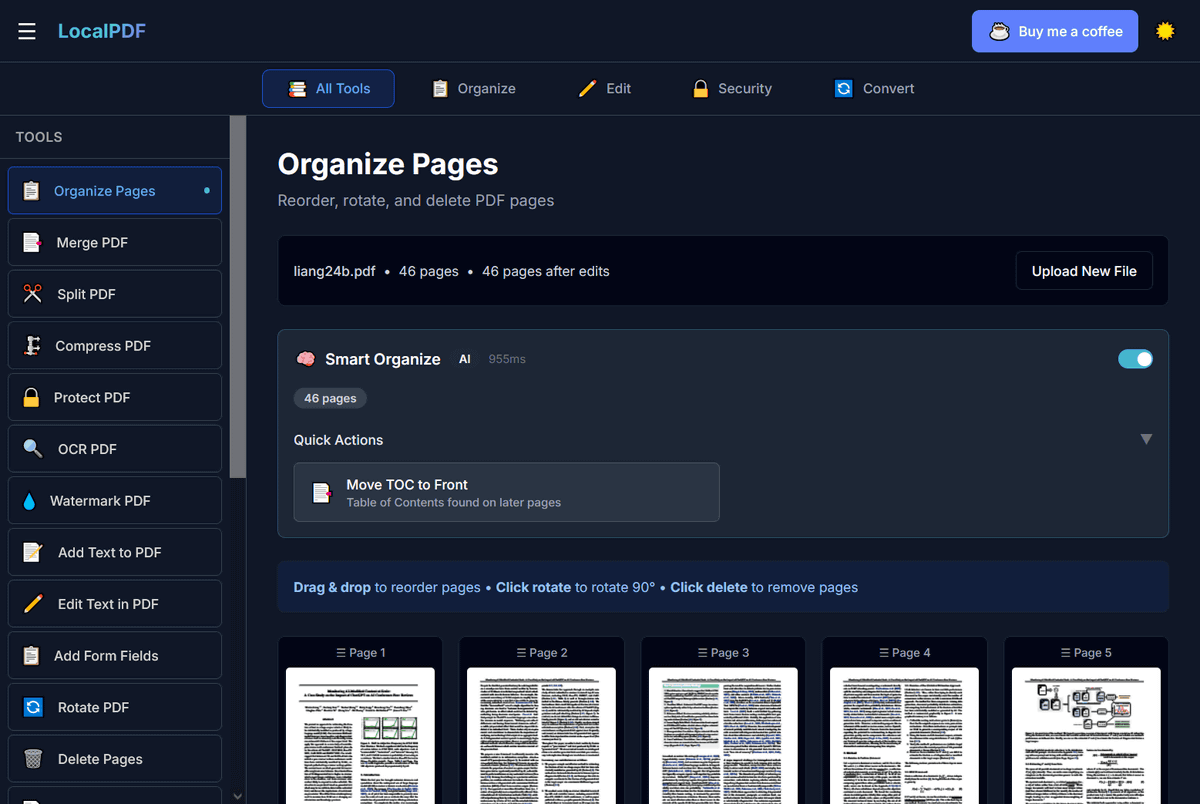
Task: Click Buy me a coffee button
Action: tap(1054, 31)
